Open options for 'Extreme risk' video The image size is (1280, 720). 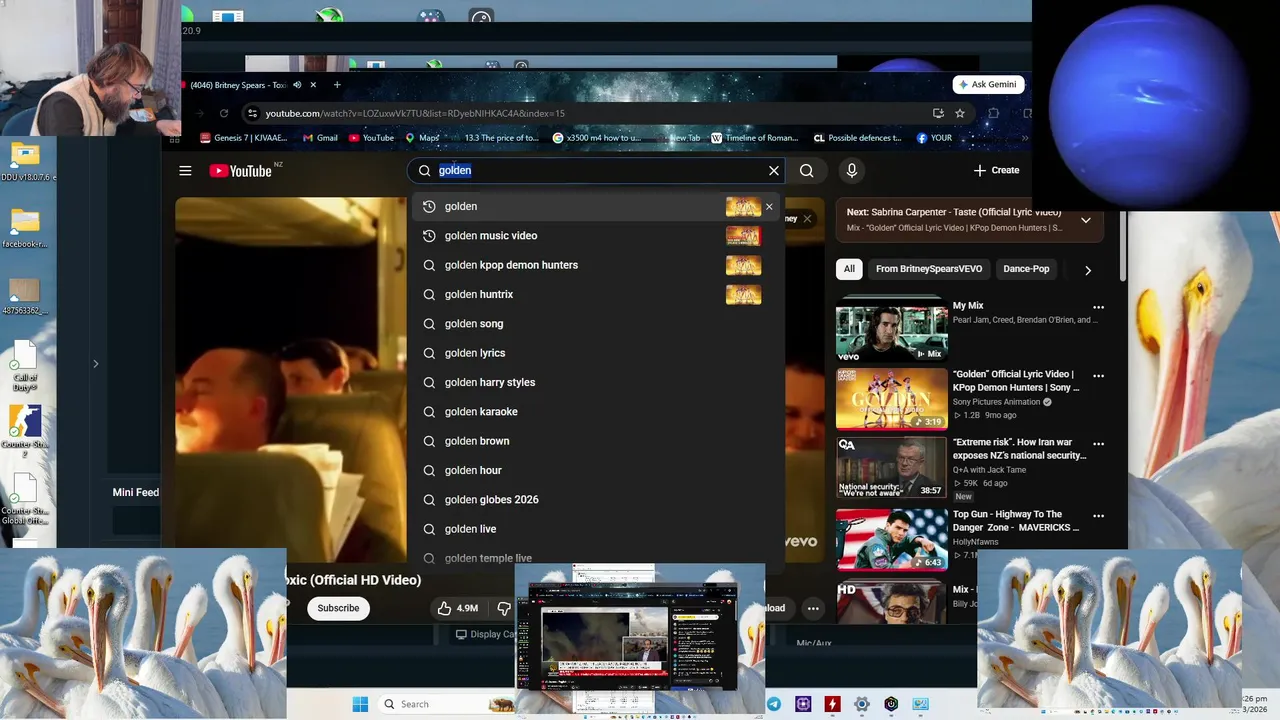coord(1098,444)
